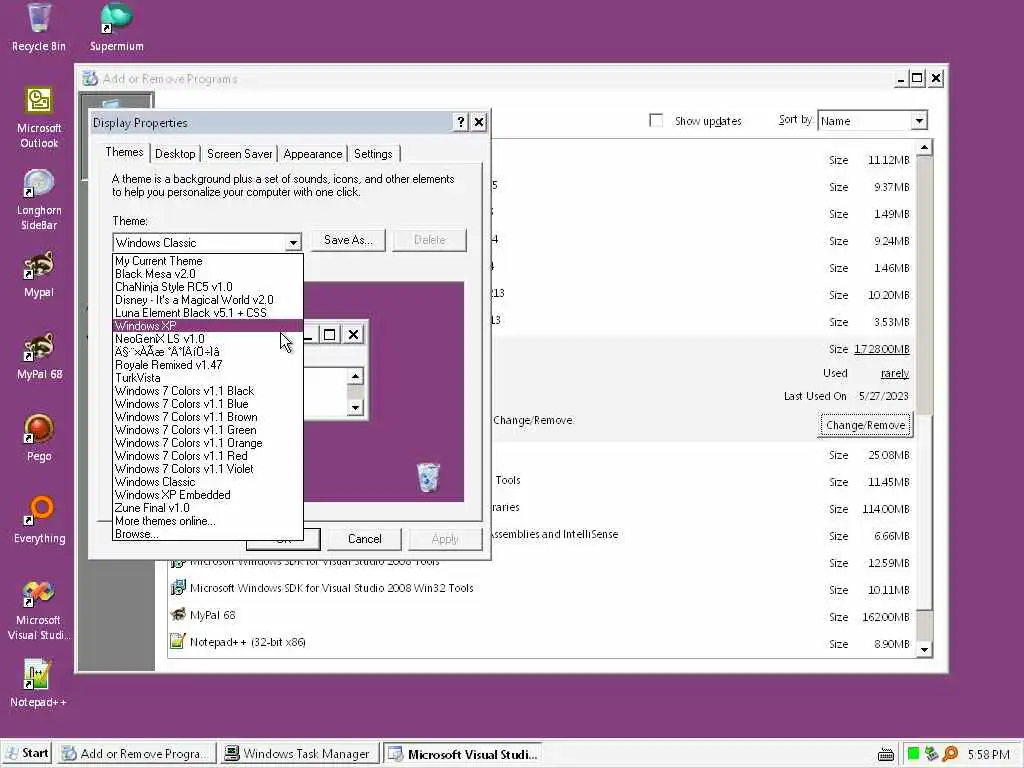The image size is (1024, 768).
Task: Switch to the Screen Saver tab
Action: tap(239, 154)
